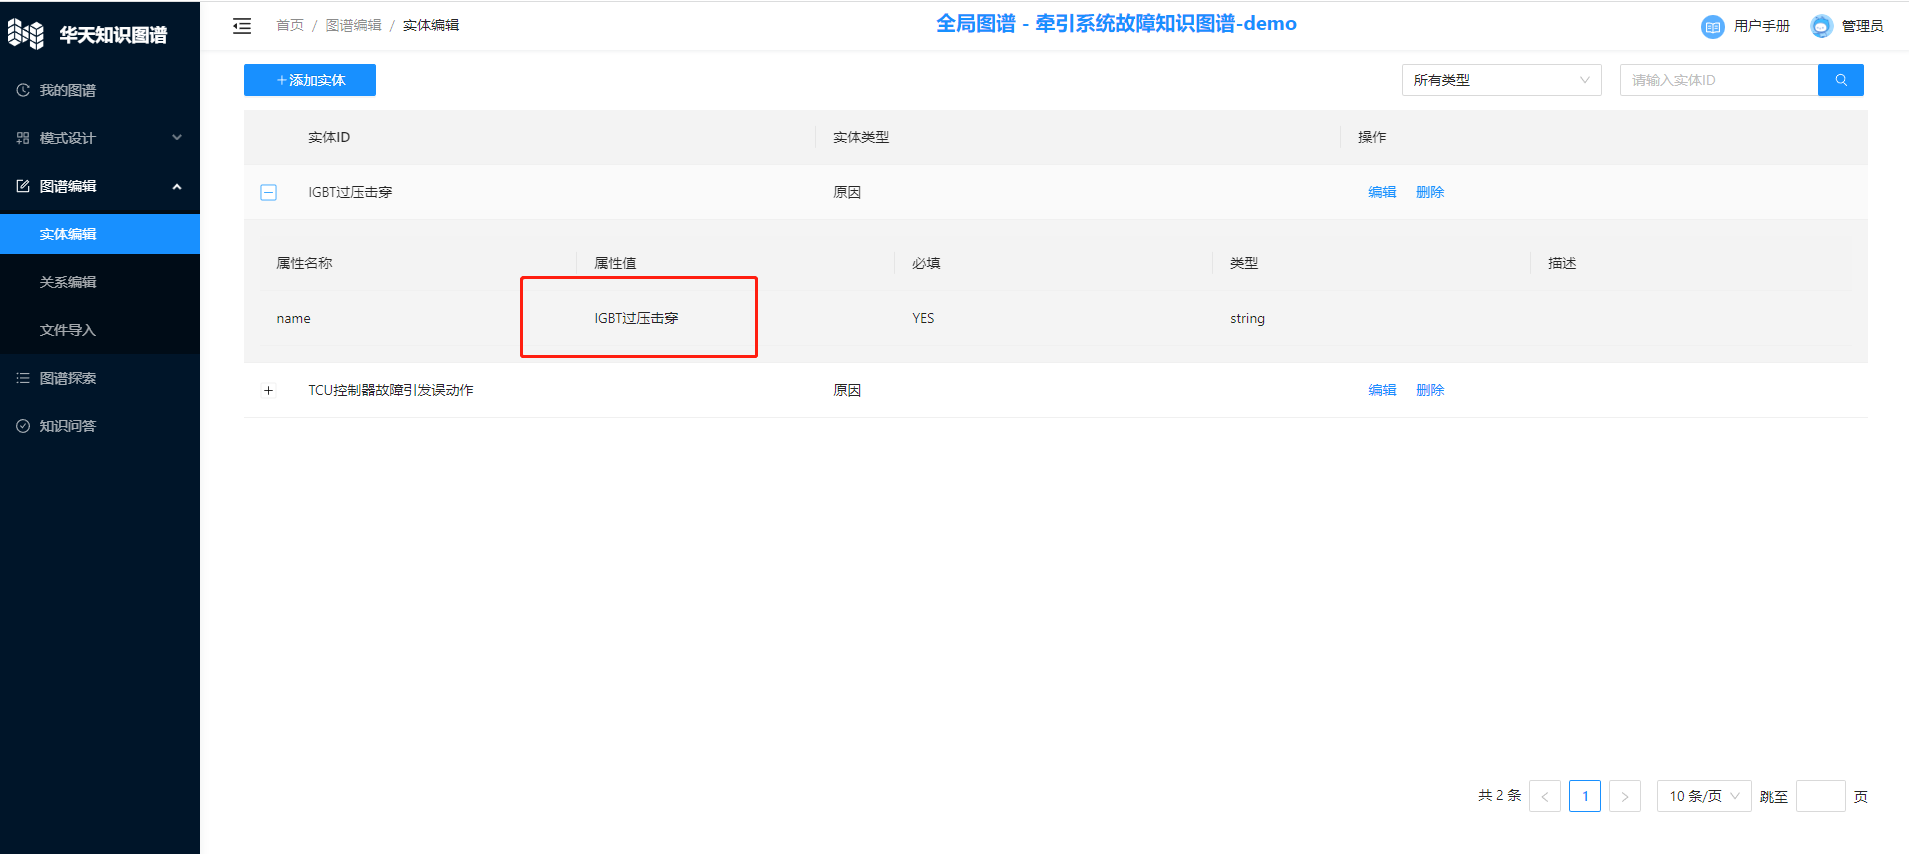Viewport: 1909px width, 854px height.
Task: Click the 知识问答 check-circle icon
Action: pyautogui.click(x=23, y=426)
